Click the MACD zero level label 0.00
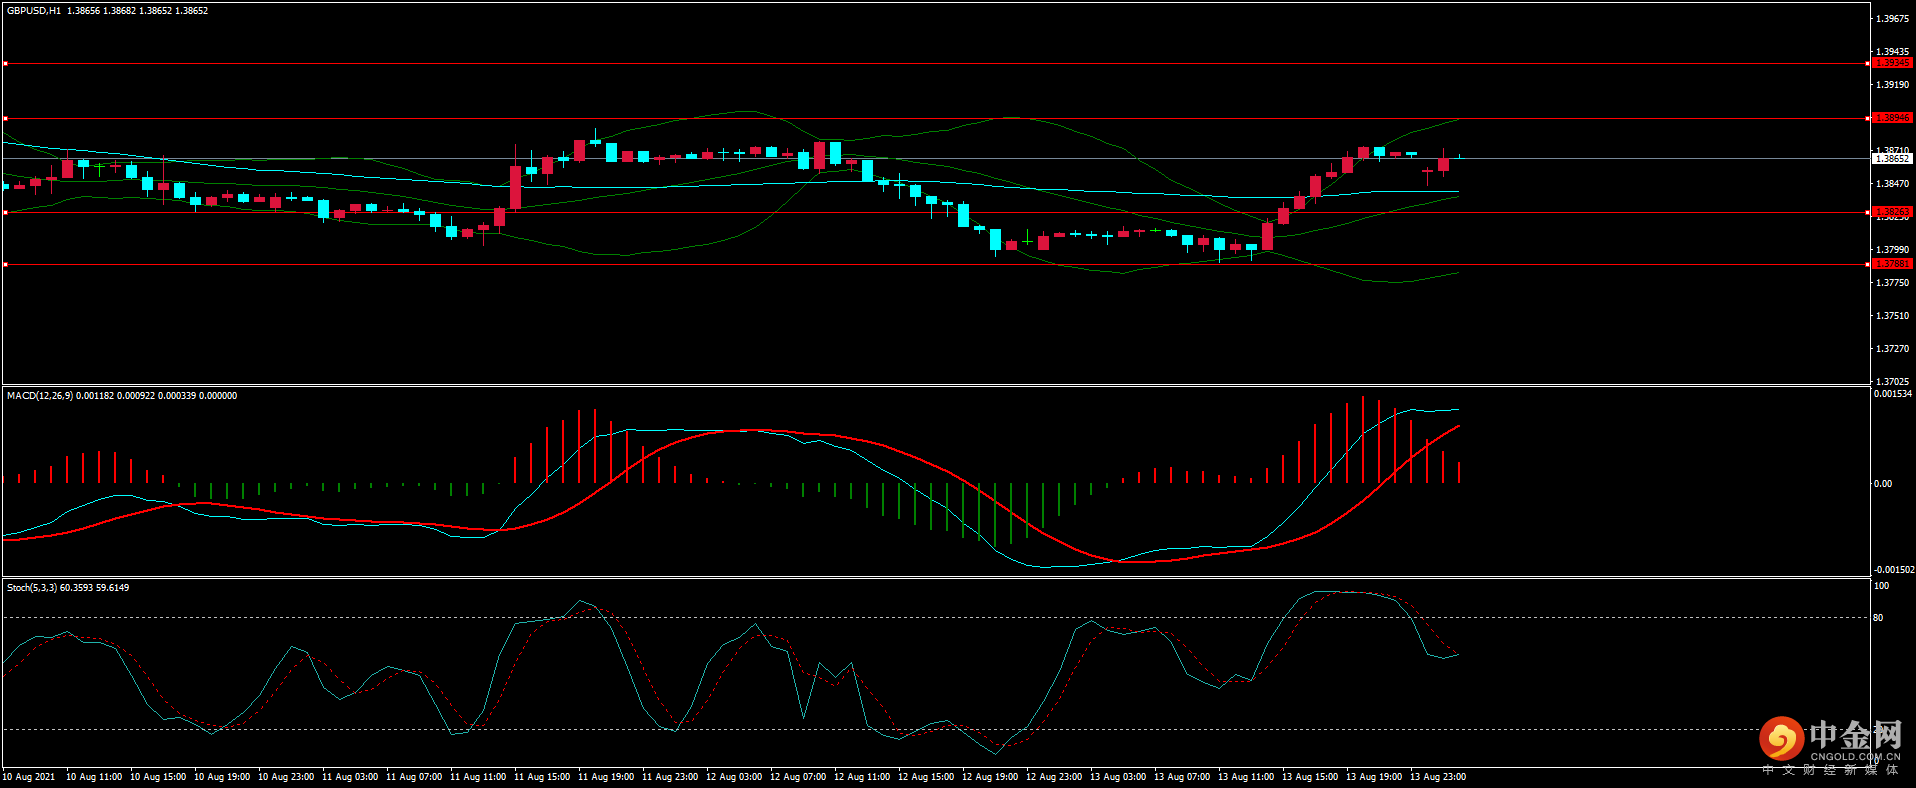This screenshot has height=788, width=1916. tap(1883, 484)
